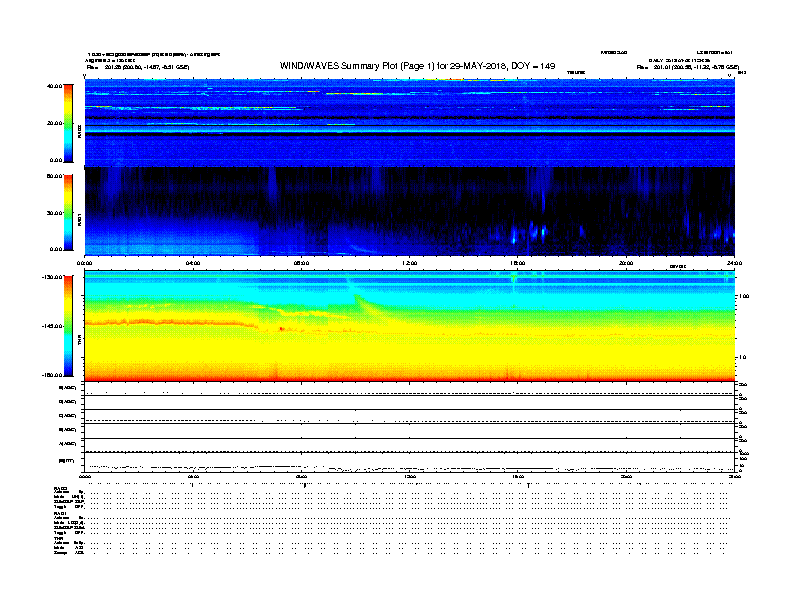The image size is (792, 612).
Task: Click 12:00 tick below the RAD1 panel
Action: [410, 263]
